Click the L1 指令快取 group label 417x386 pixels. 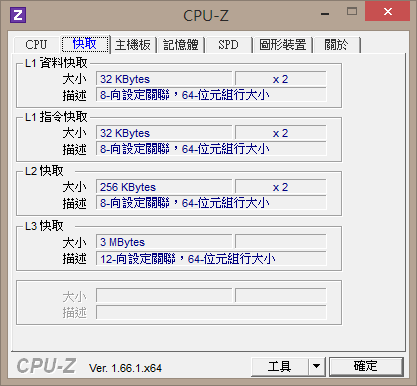pyautogui.click(x=56, y=117)
